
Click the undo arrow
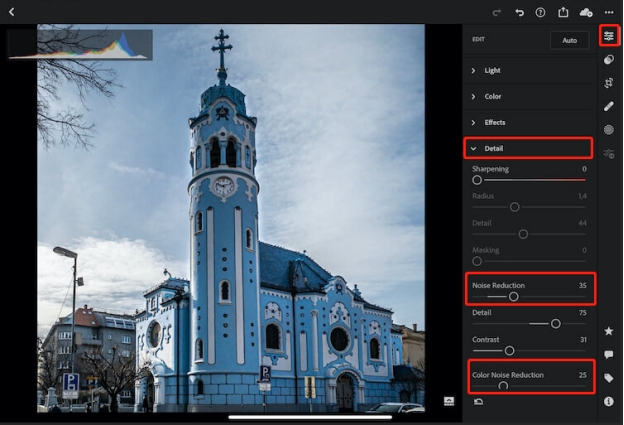[x=519, y=12]
